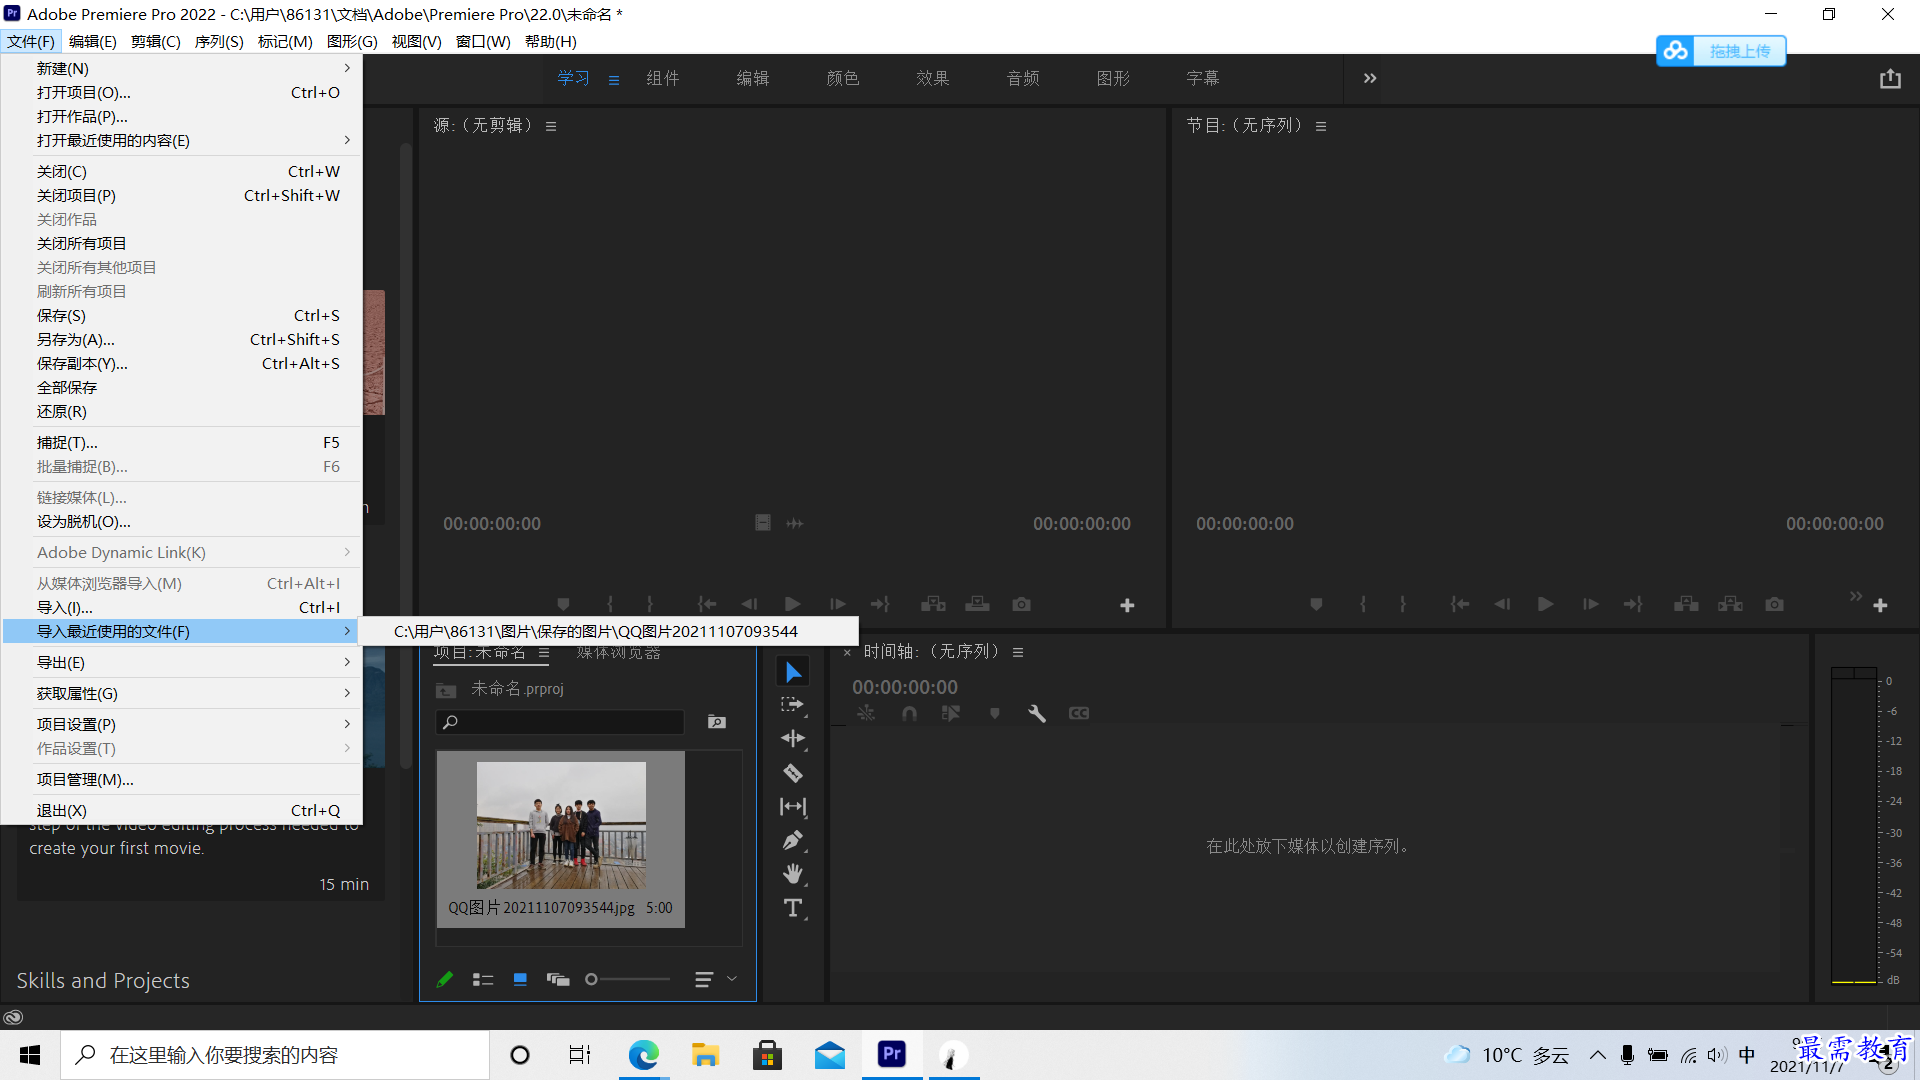Open Microsoft Edge from taskbar
The image size is (1920, 1080).
[643, 1055]
